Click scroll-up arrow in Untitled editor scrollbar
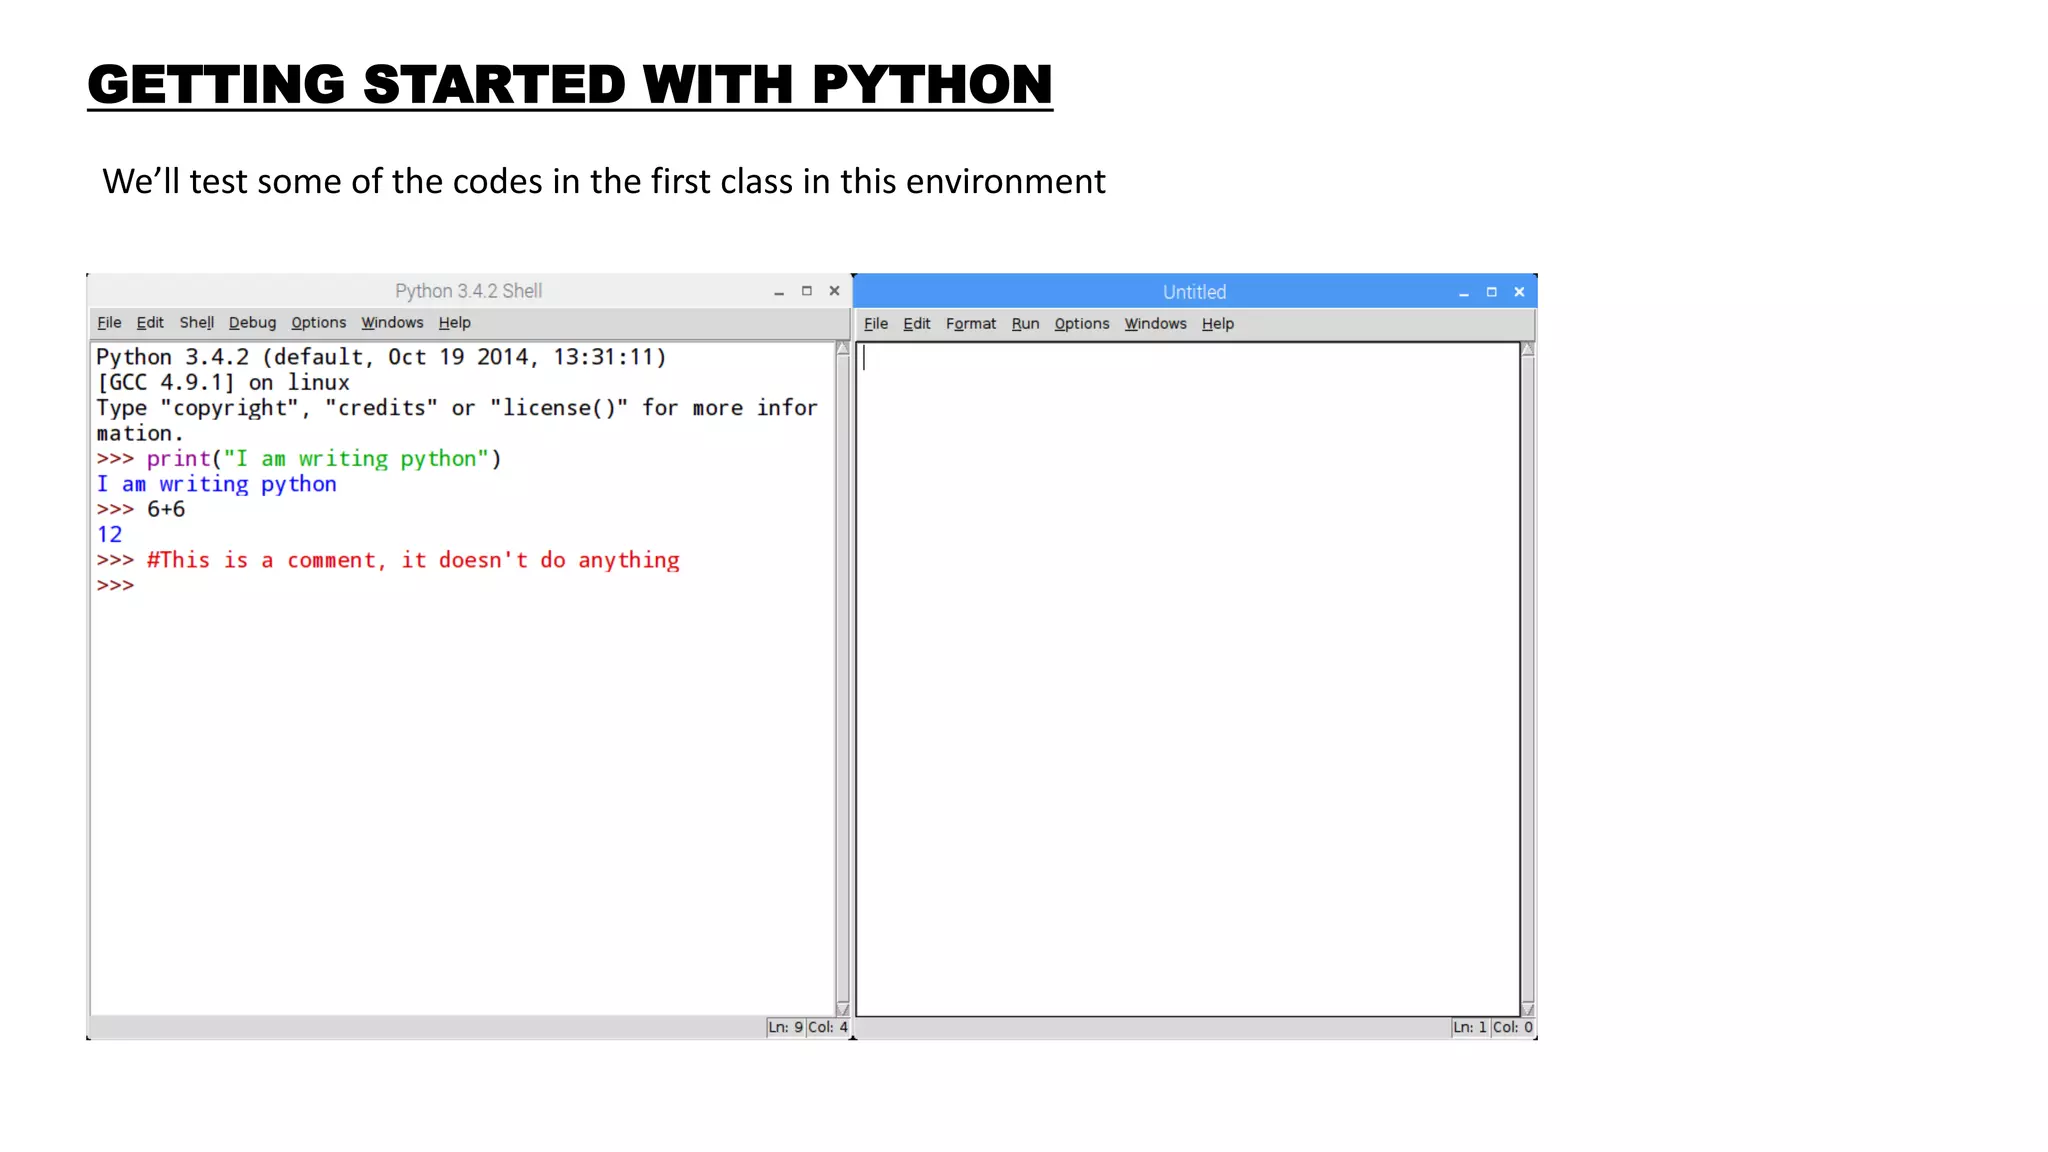 (1527, 349)
